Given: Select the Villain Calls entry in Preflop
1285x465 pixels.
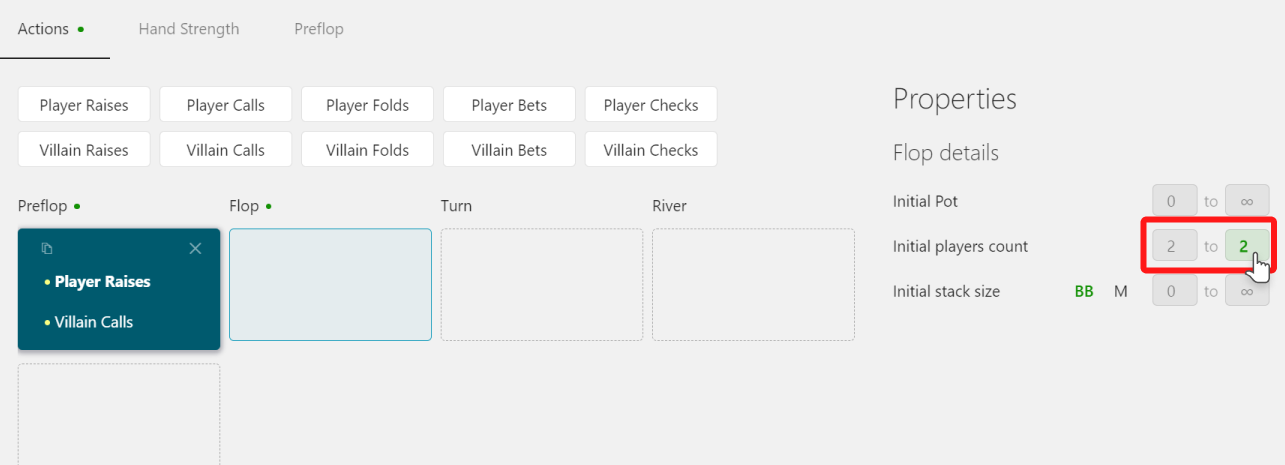Looking at the screenshot, I should (94, 322).
